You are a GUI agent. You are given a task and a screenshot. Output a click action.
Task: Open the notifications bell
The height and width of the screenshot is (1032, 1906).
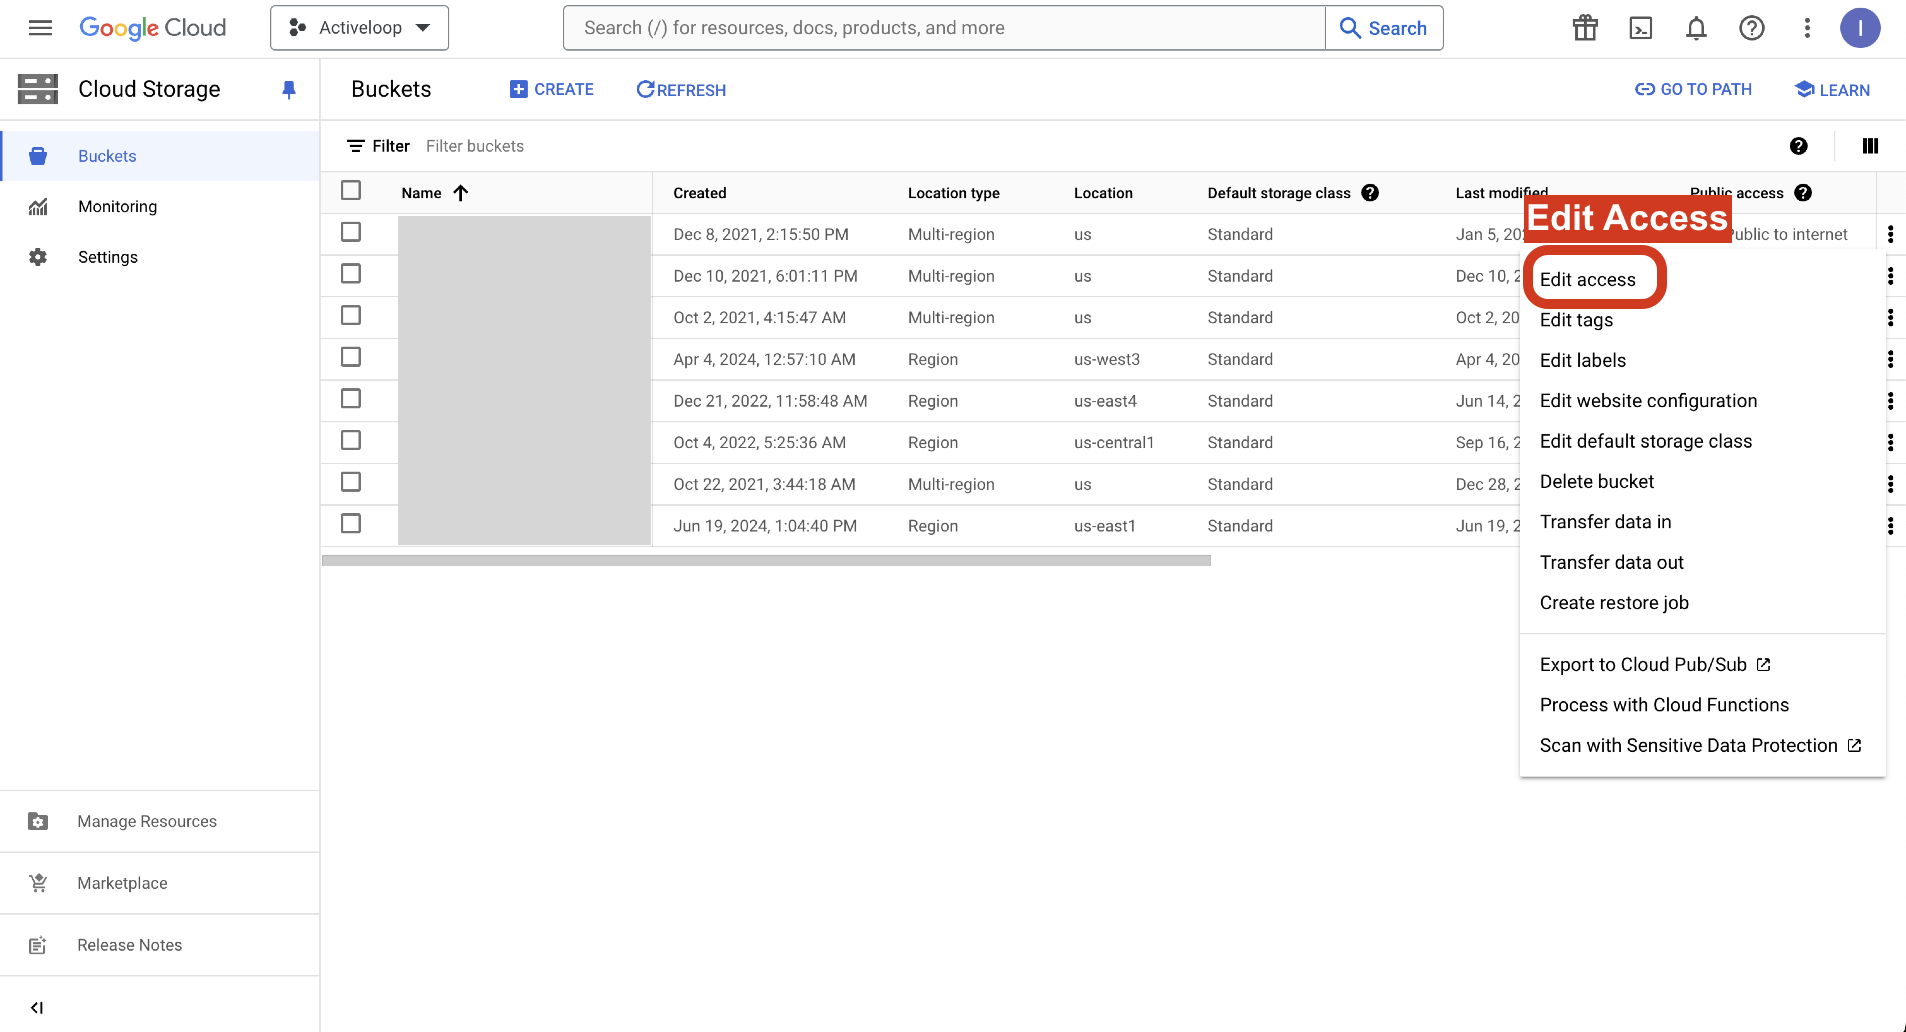tap(1696, 28)
